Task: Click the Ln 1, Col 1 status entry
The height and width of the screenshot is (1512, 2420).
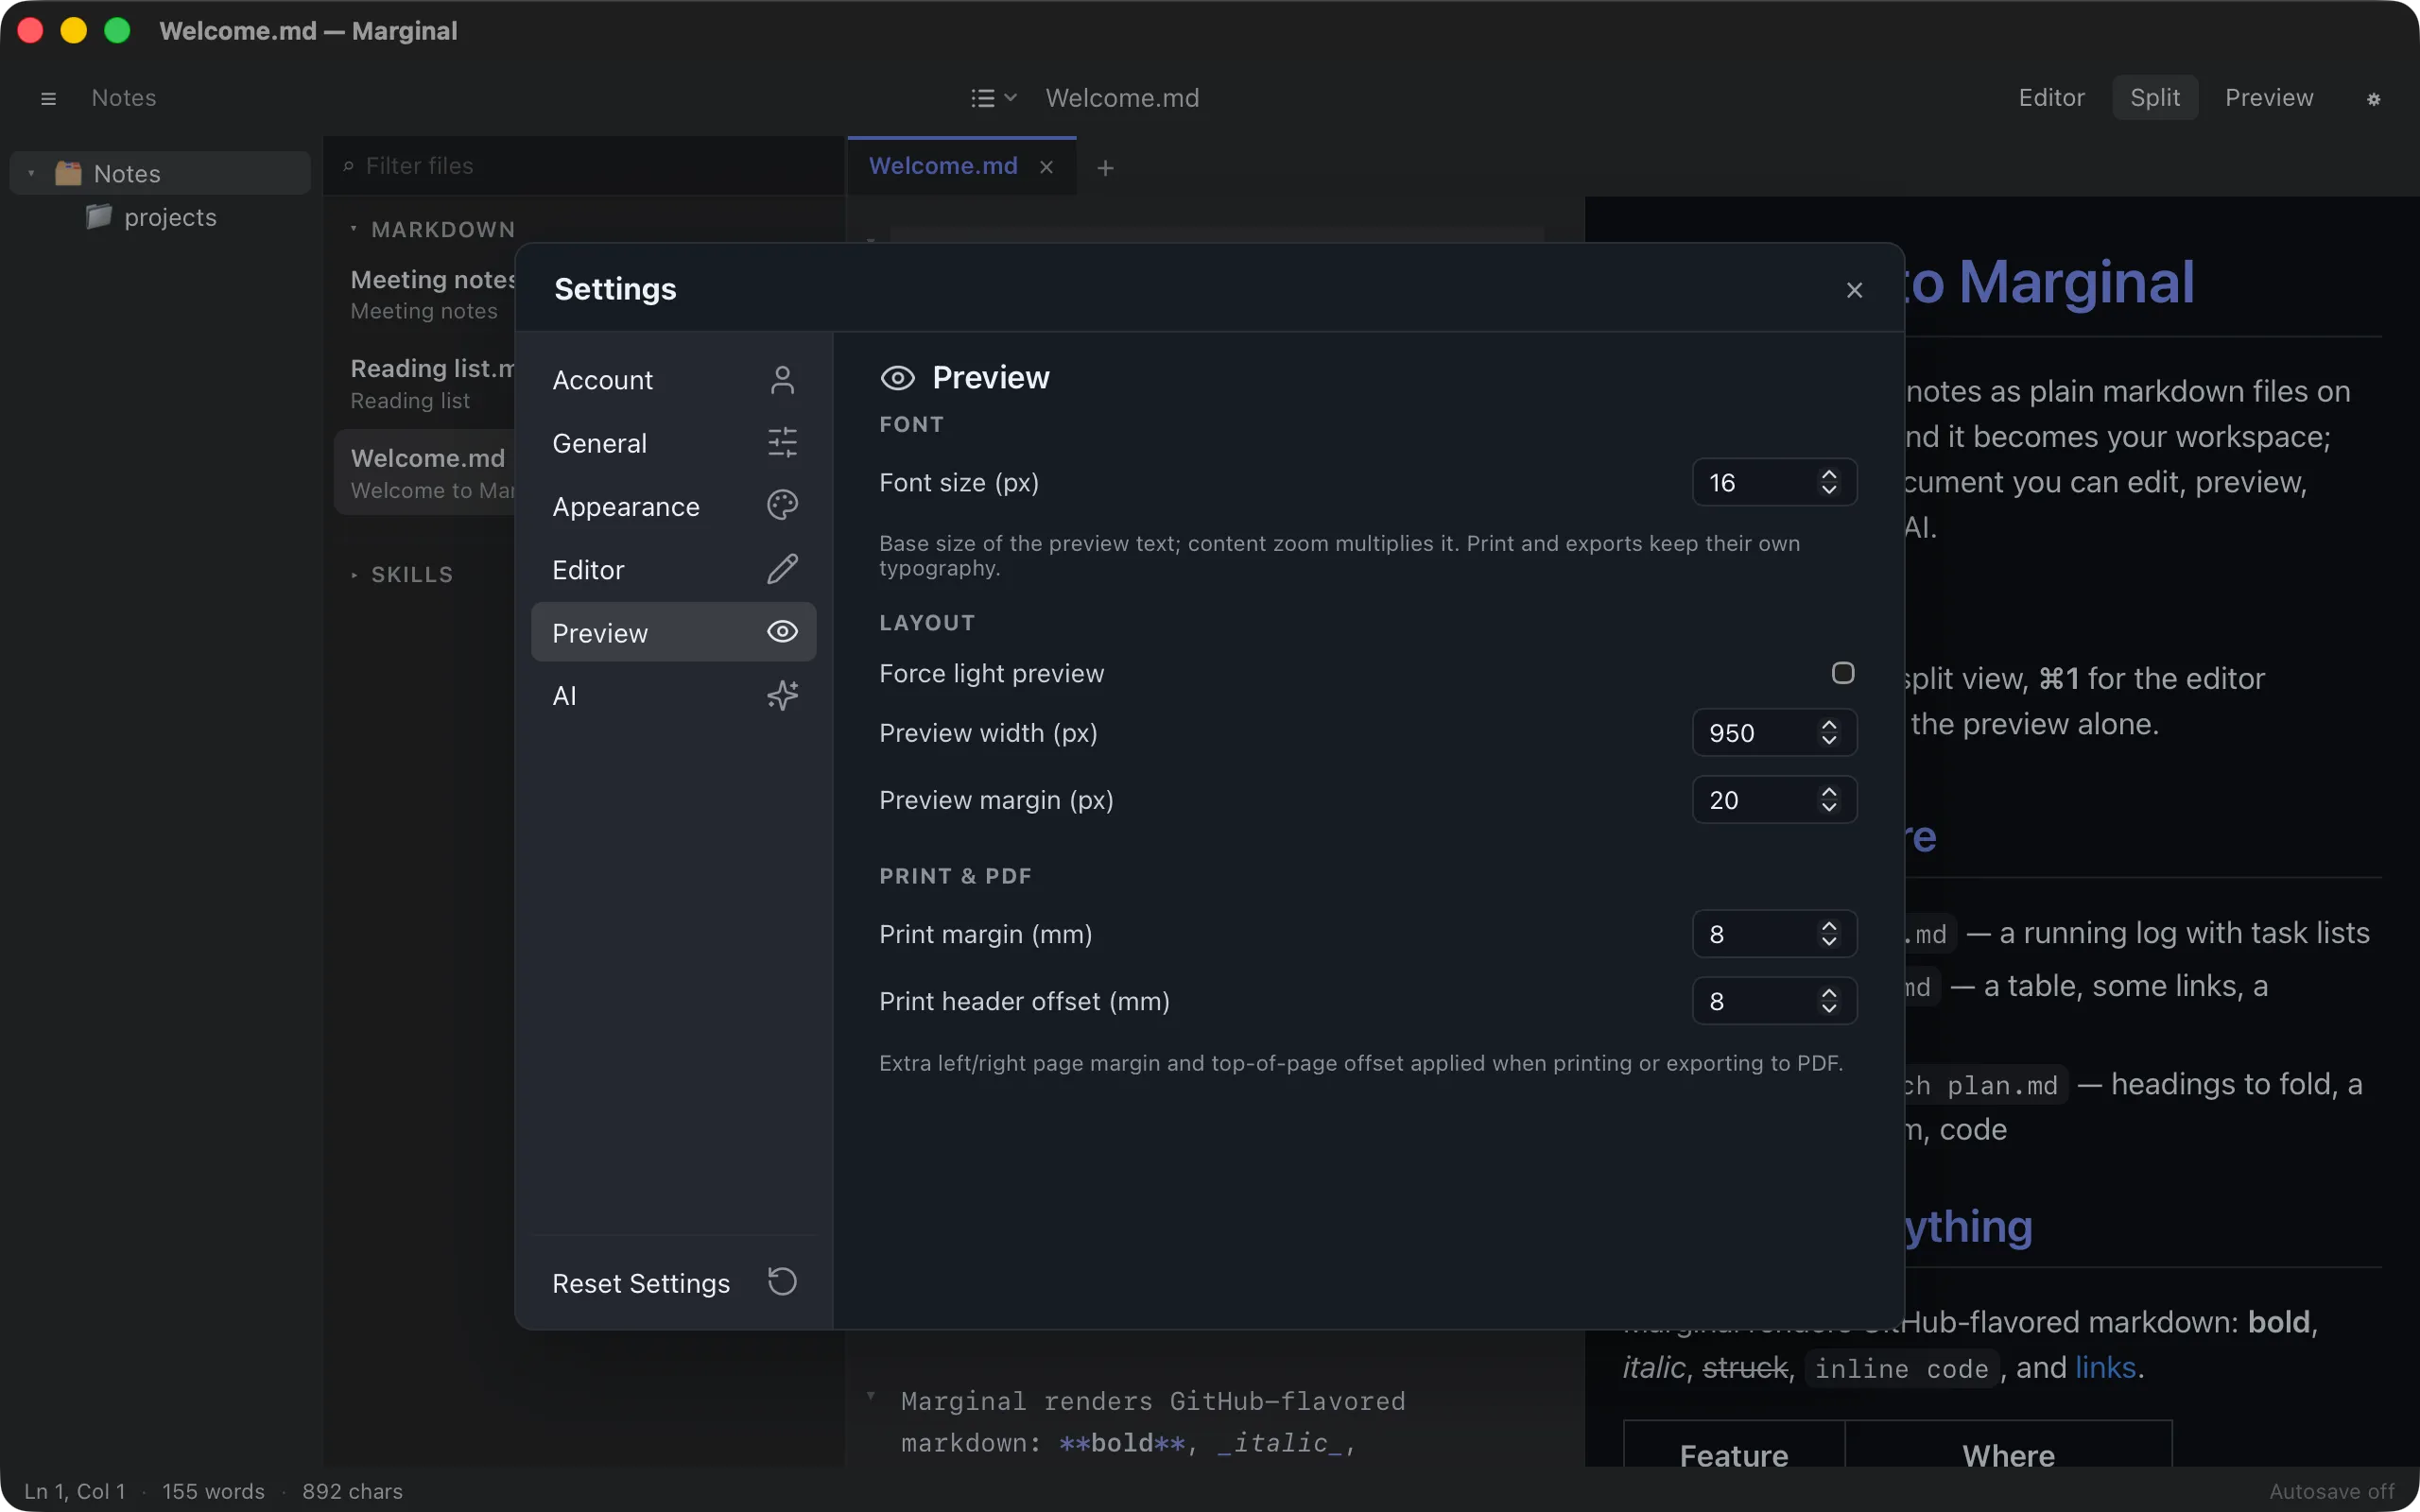Action: click(75, 1491)
